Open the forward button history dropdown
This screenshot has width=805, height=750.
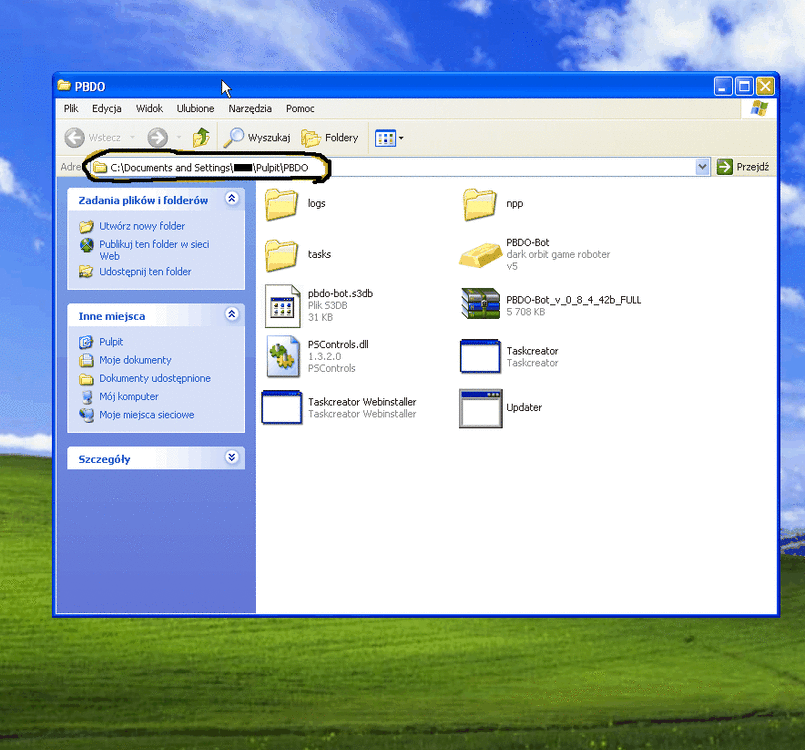coord(179,138)
